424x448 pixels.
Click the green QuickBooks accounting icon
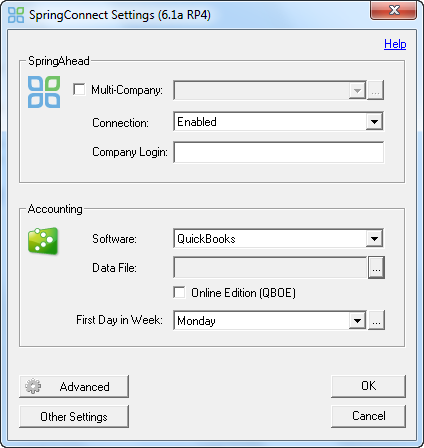[43, 241]
